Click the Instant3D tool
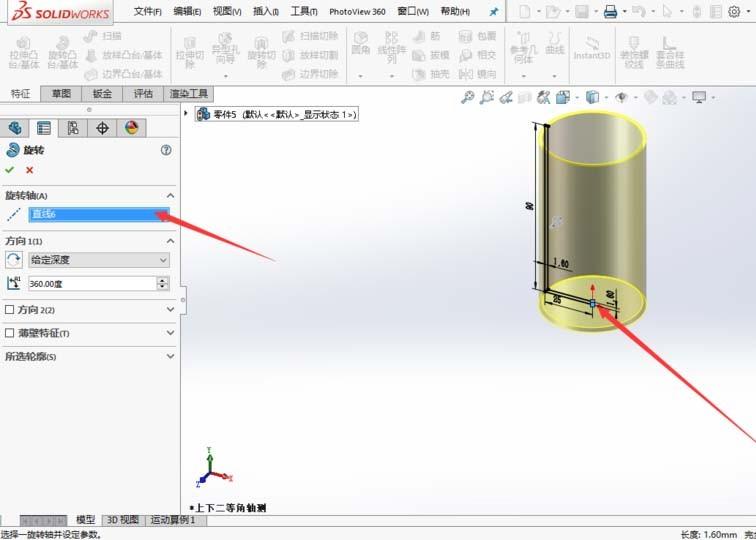The image size is (756, 540). (x=592, y=48)
